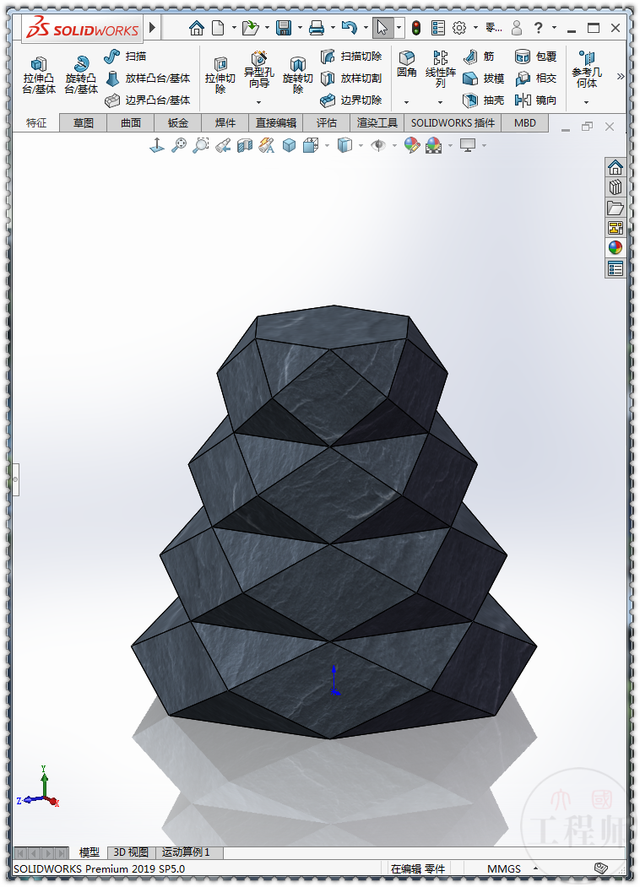Click the Rebuild traffic light icon
640x887 pixels.
point(416,28)
